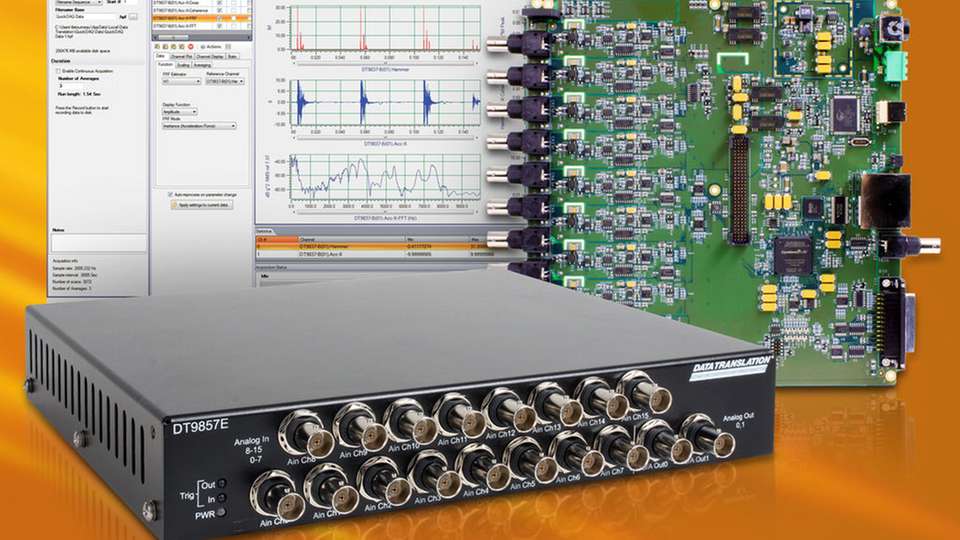Select the Acc-X row in Statistics table
Screen dimensions: 960x540
click(x=375, y=253)
